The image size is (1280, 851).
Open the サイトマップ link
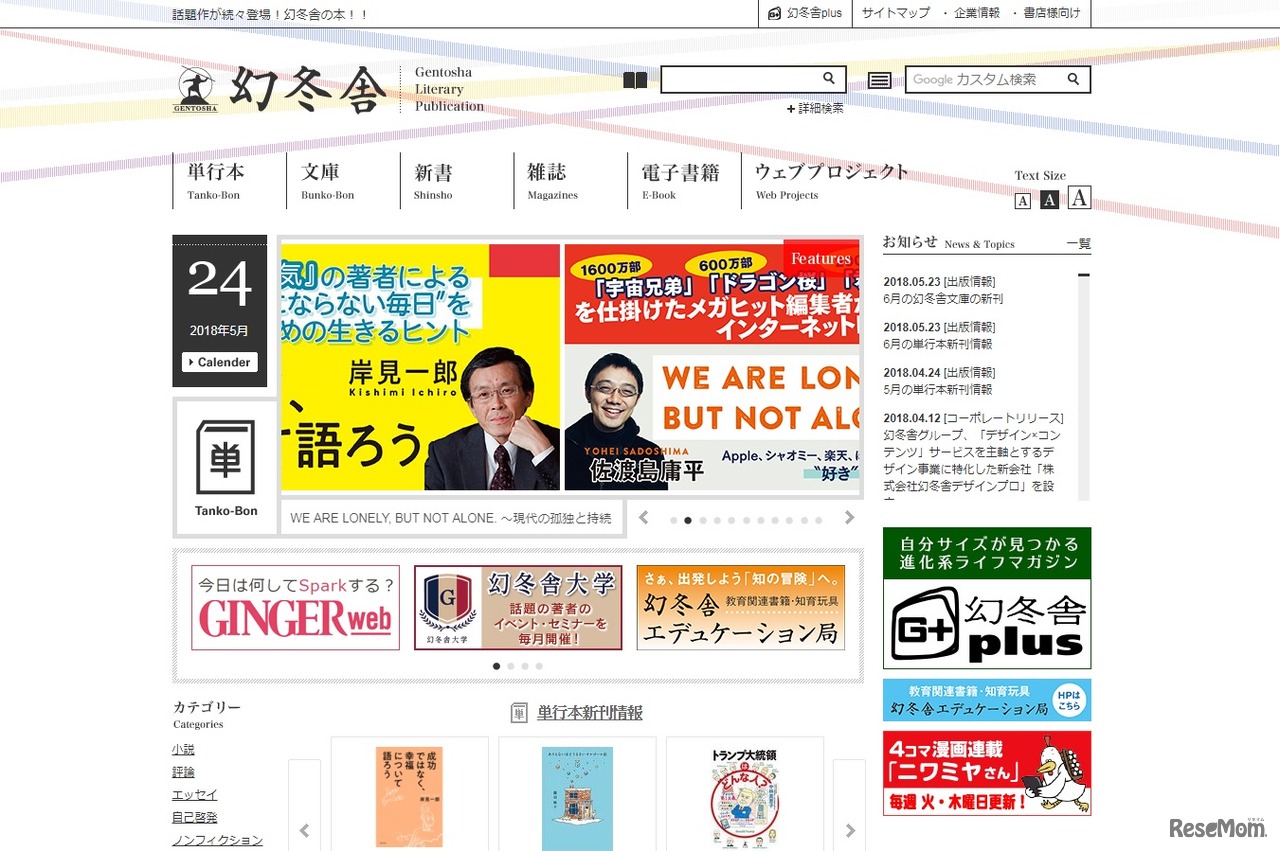(896, 13)
